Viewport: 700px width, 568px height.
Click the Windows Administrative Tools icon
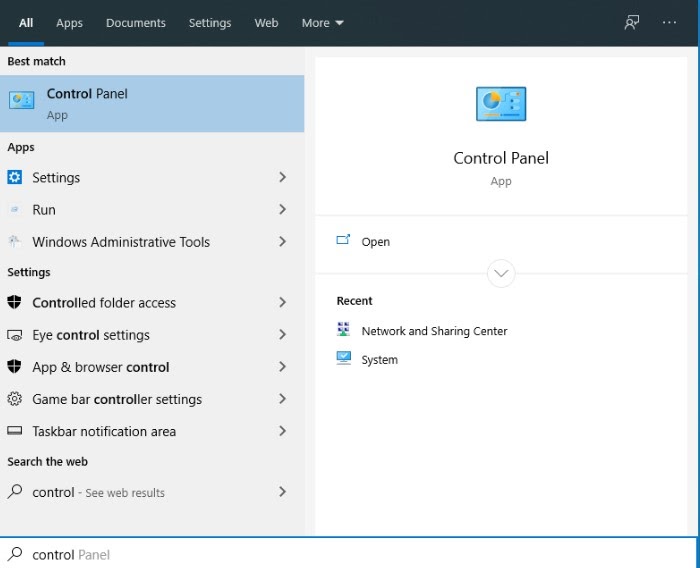[x=14, y=242]
